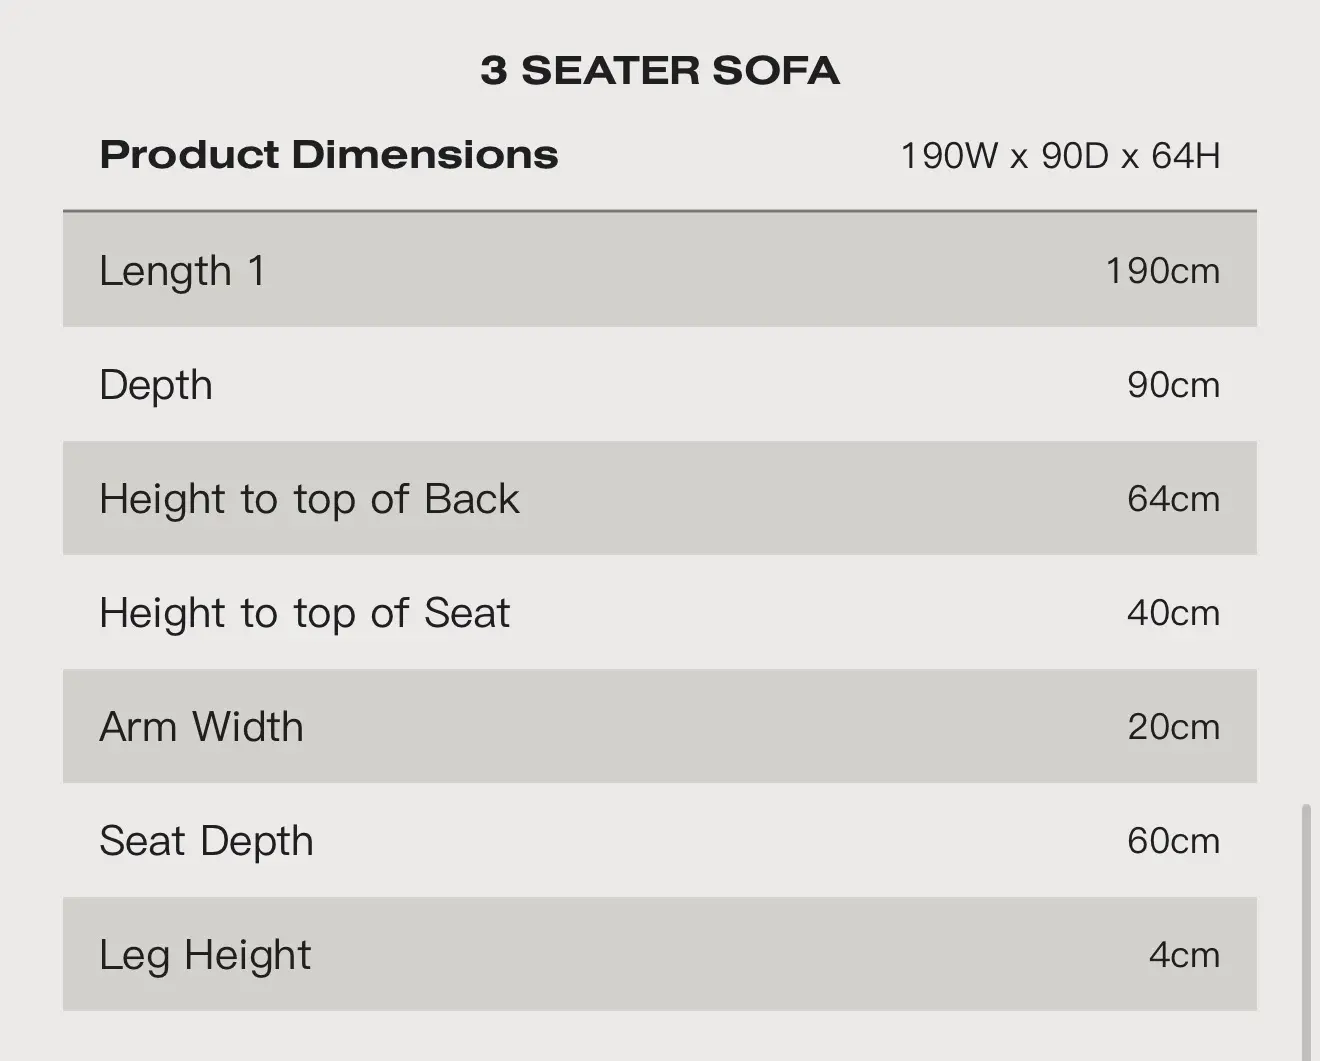
Task: Select the Height to top of Seat label
Action: pos(304,613)
